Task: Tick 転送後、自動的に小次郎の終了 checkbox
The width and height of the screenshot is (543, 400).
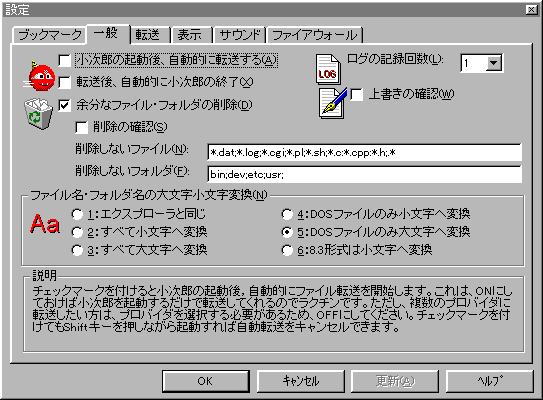Action: click(65, 82)
